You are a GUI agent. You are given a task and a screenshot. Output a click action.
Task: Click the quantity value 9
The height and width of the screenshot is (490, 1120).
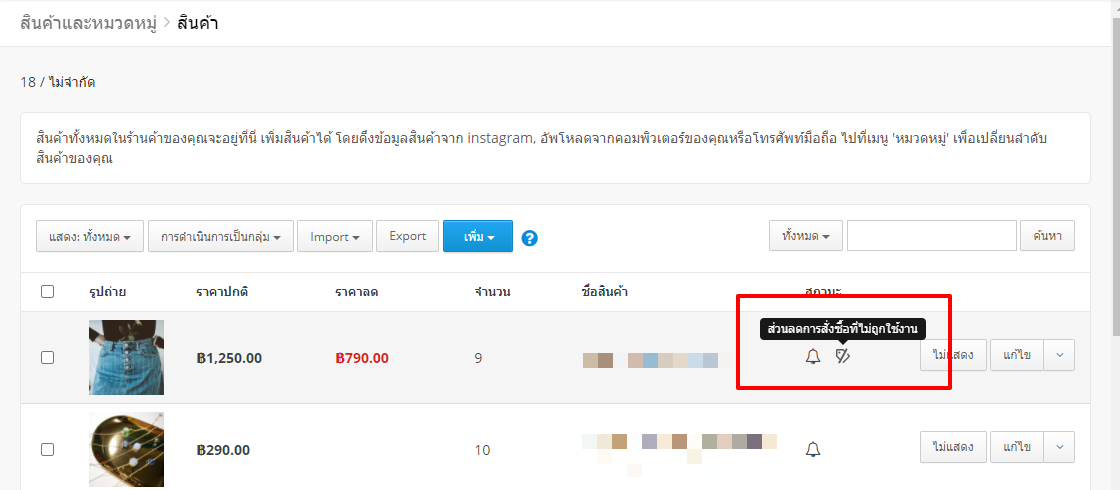tap(478, 358)
